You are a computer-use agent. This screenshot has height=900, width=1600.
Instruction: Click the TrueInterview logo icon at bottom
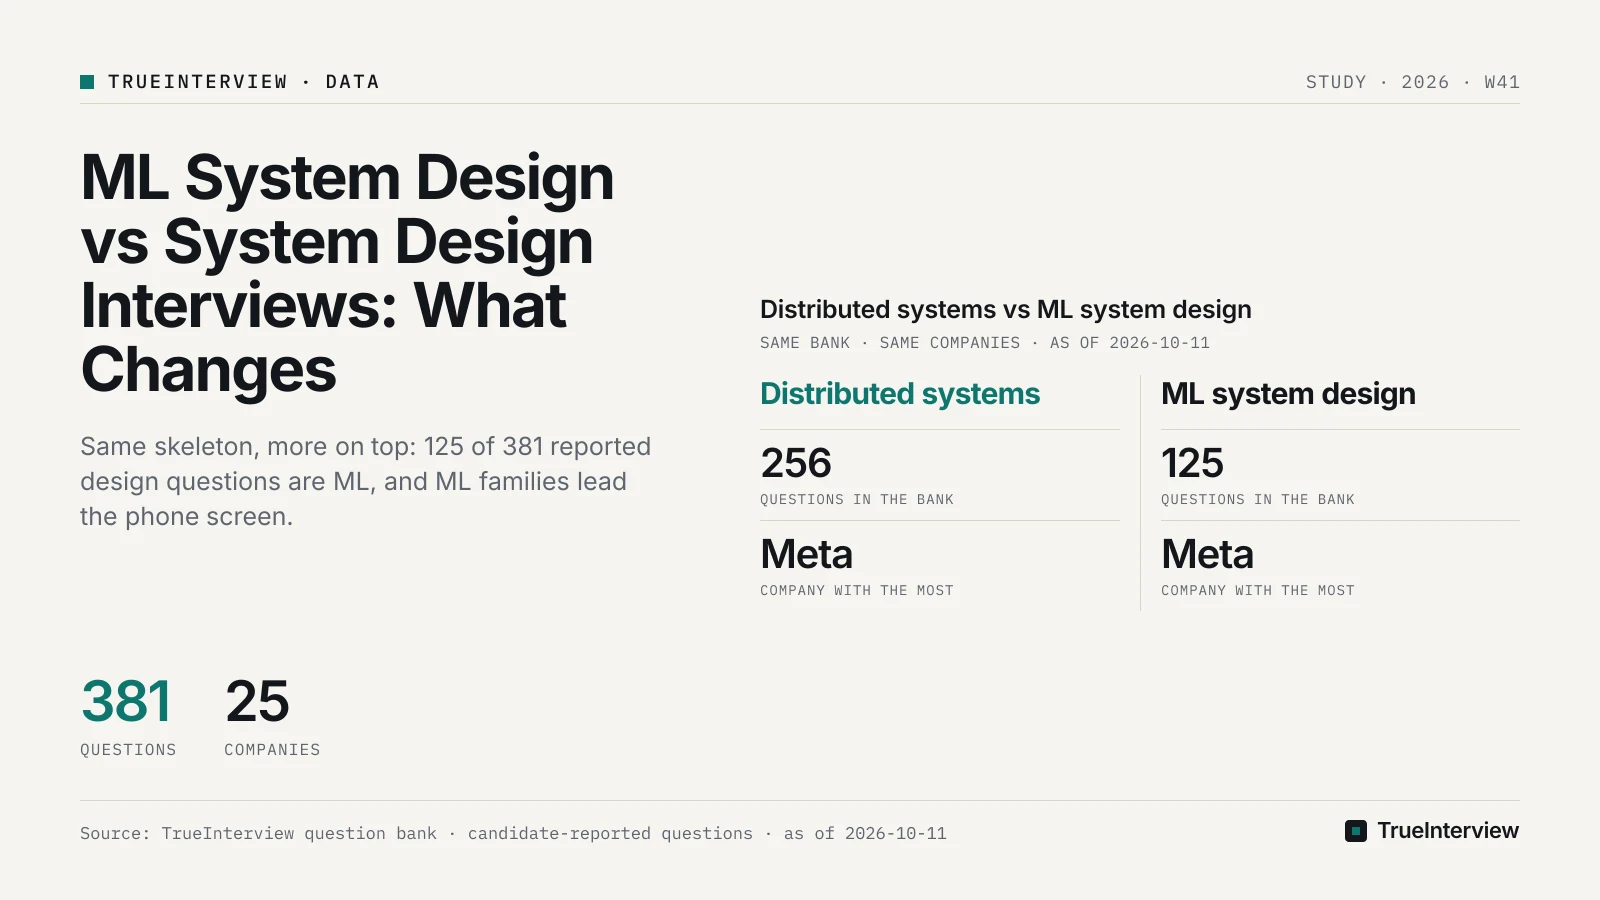pyautogui.click(x=1356, y=831)
